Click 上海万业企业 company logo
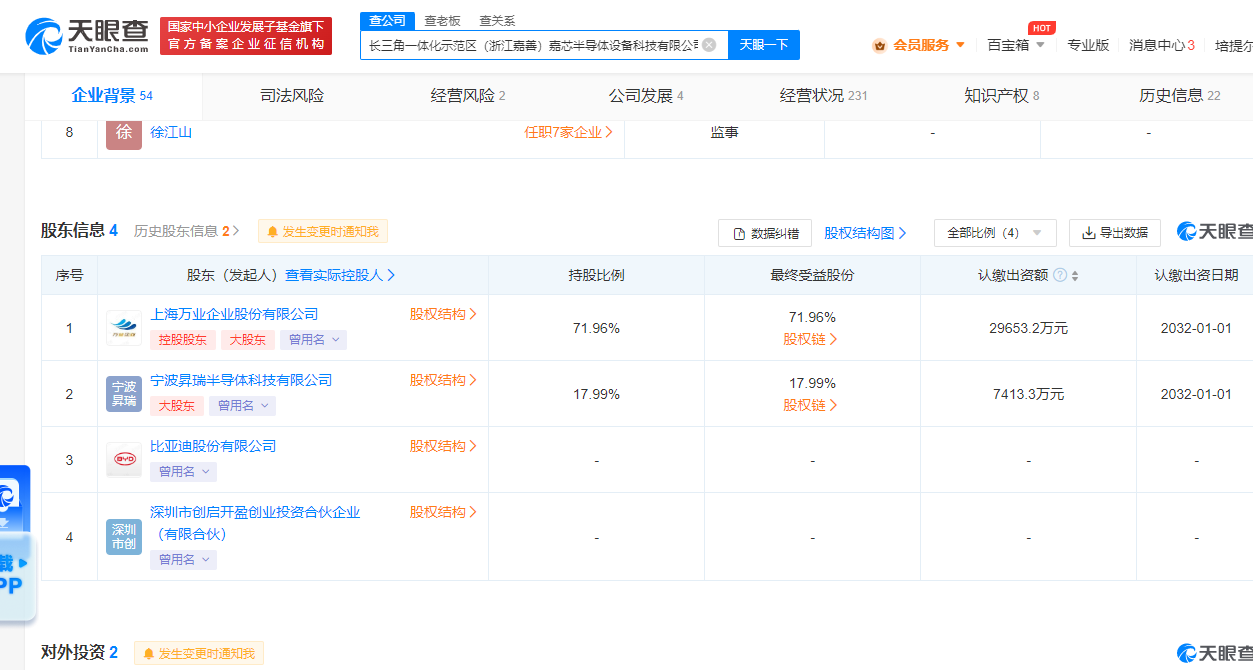Image resolution: width=1253 pixels, height=670 pixels. click(124, 328)
